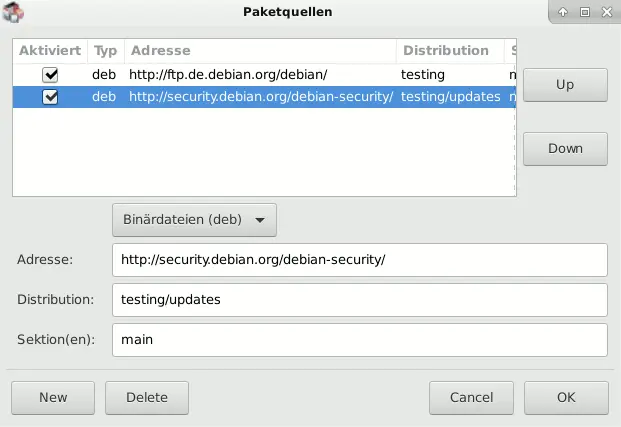Screen dimensions: 621x427
Task: Click the roll-up window arrow icon
Action: tap(565, 12)
